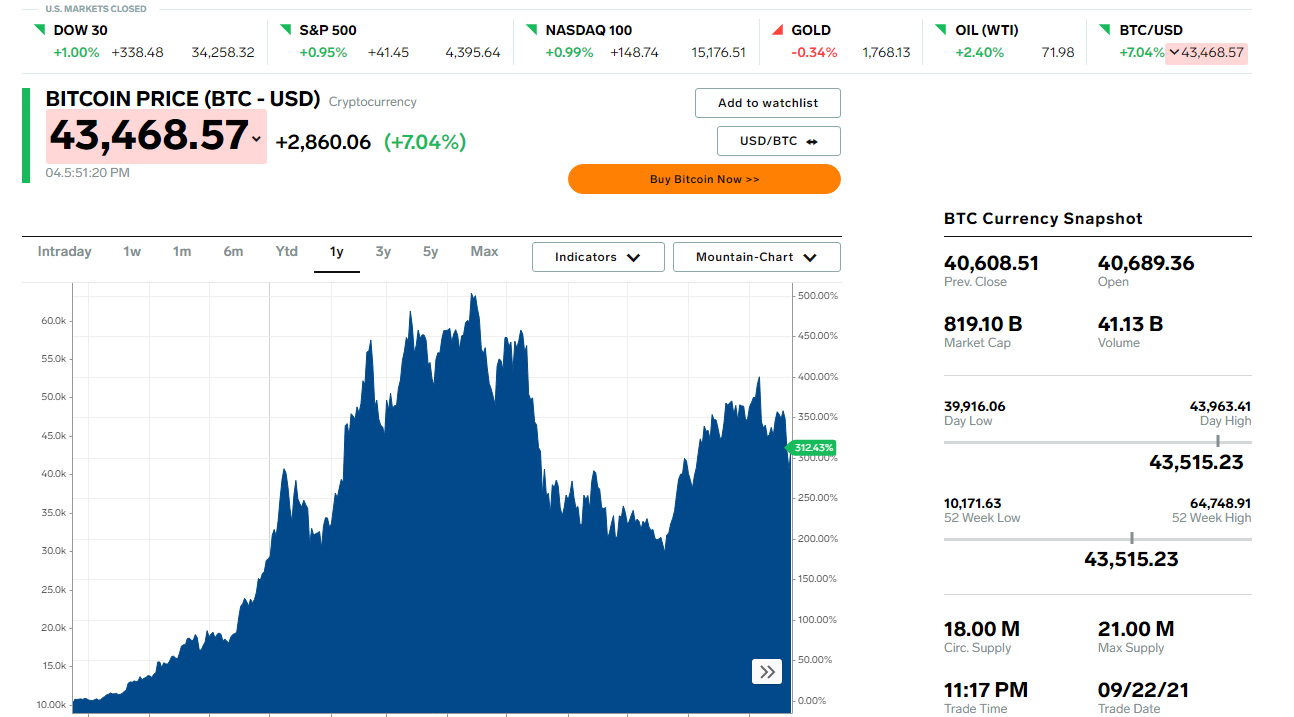This screenshot has height=717, width=1294.
Task: Click the swap arrows icon in USD/BTC button
Action: [x=812, y=142]
